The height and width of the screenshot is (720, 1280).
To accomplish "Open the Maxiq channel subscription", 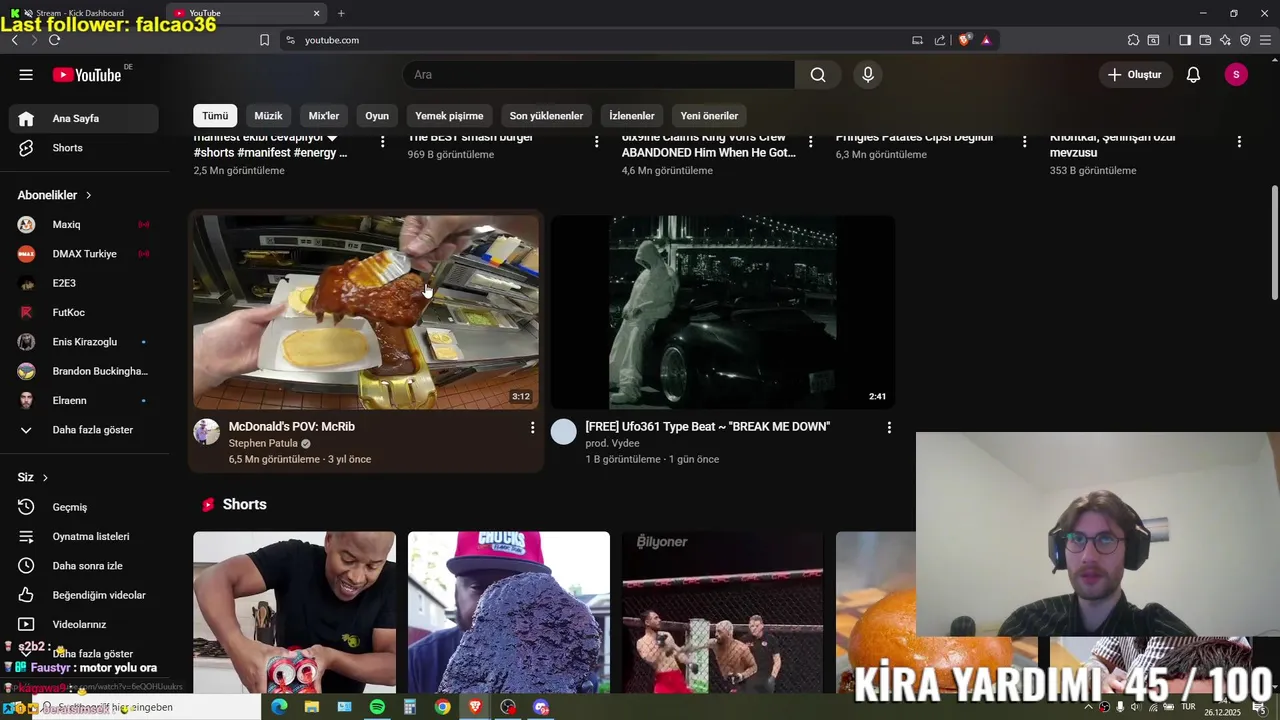I will (84, 225).
